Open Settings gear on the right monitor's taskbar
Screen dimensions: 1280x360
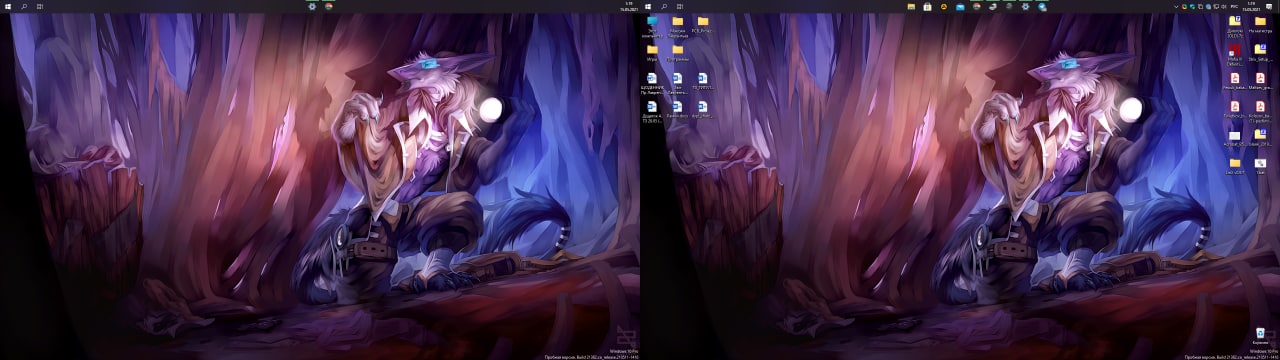tap(1025, 6)
